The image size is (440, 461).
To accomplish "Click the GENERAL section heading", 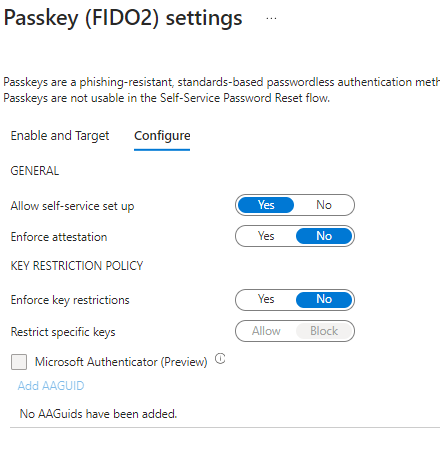I will pos(35,171).
